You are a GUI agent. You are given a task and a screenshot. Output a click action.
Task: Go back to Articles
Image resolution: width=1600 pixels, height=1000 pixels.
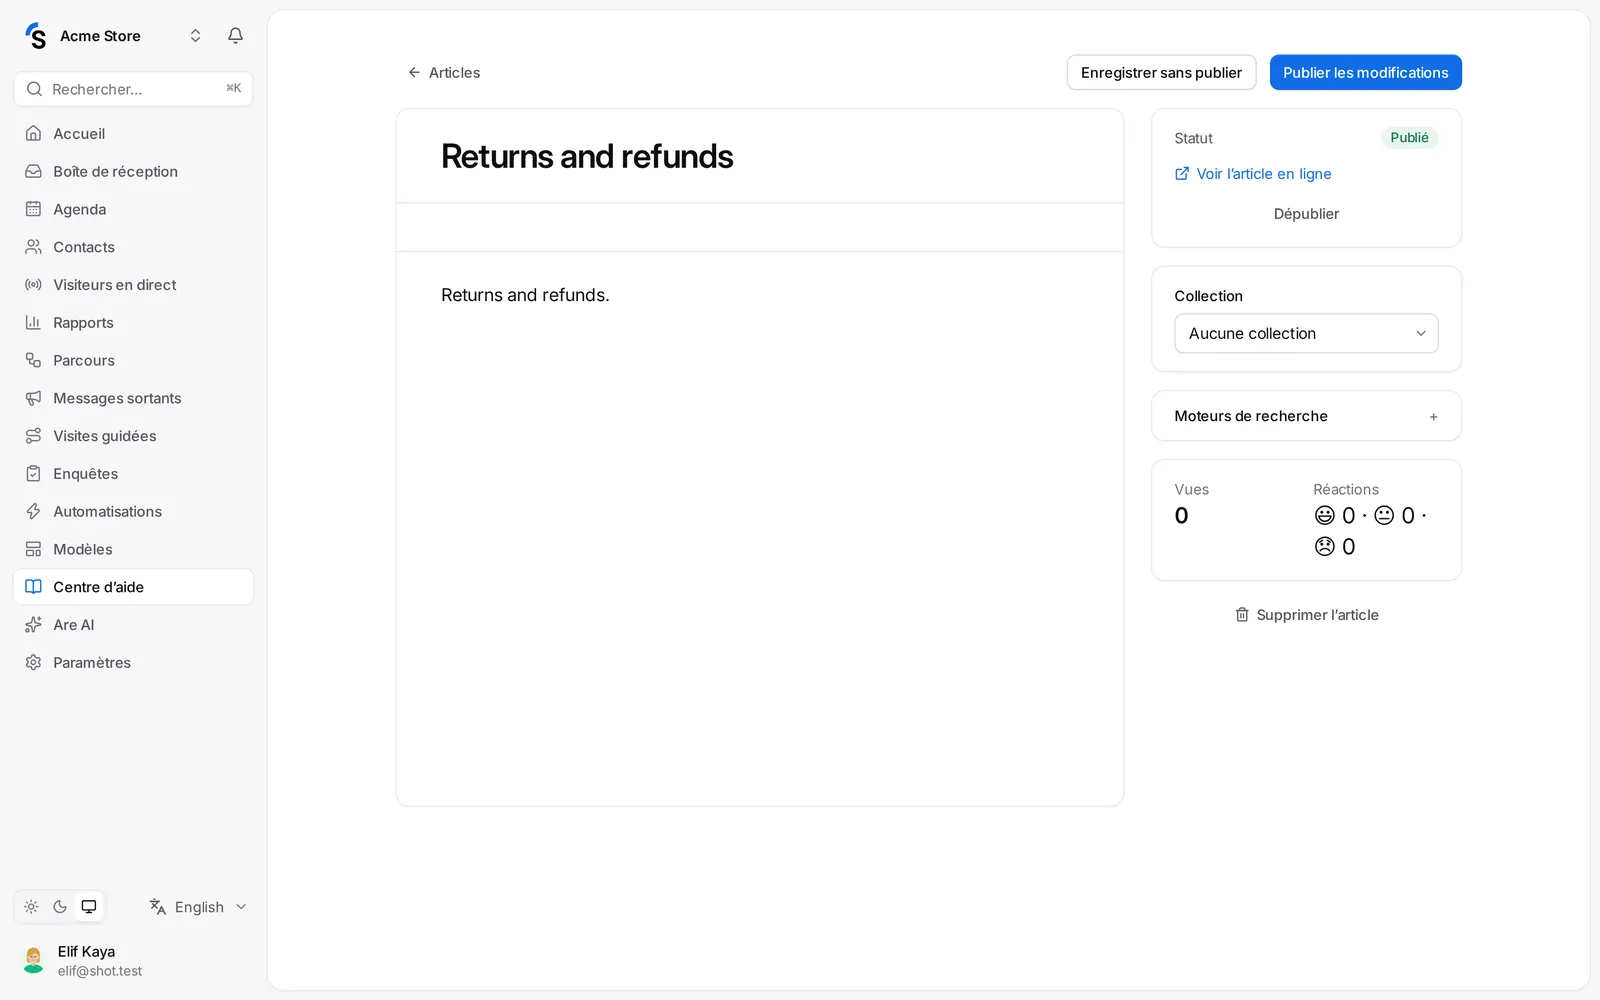[x=444, y=73]
